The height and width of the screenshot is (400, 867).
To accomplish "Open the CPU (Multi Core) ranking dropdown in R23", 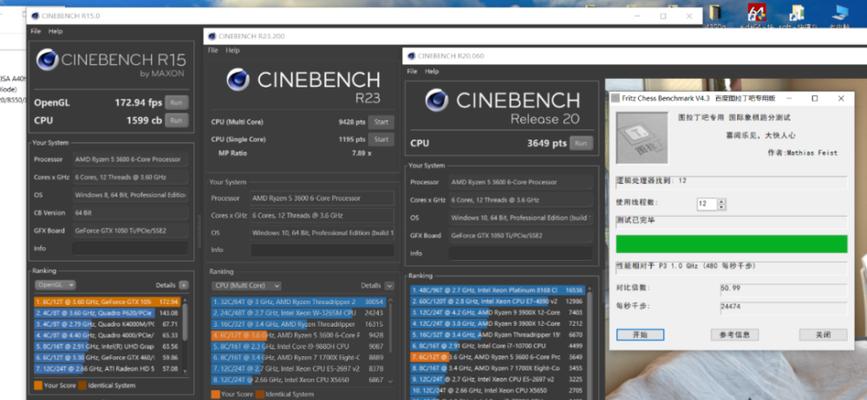I will pyautogui.click(x=246, y=285).
